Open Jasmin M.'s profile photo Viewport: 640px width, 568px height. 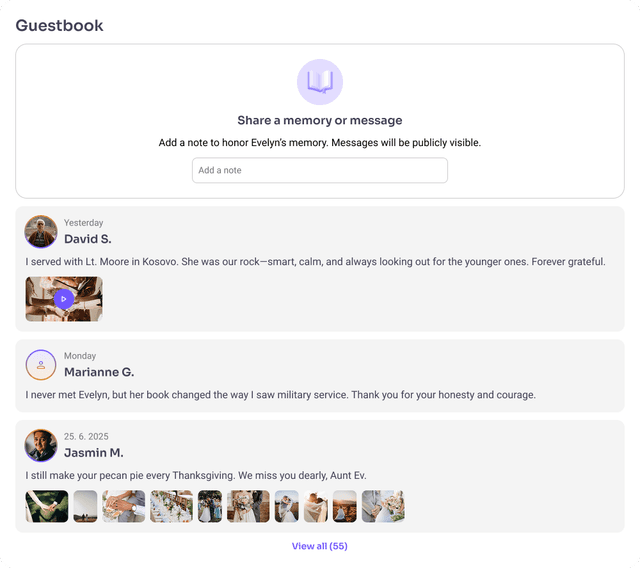point(41,445)
